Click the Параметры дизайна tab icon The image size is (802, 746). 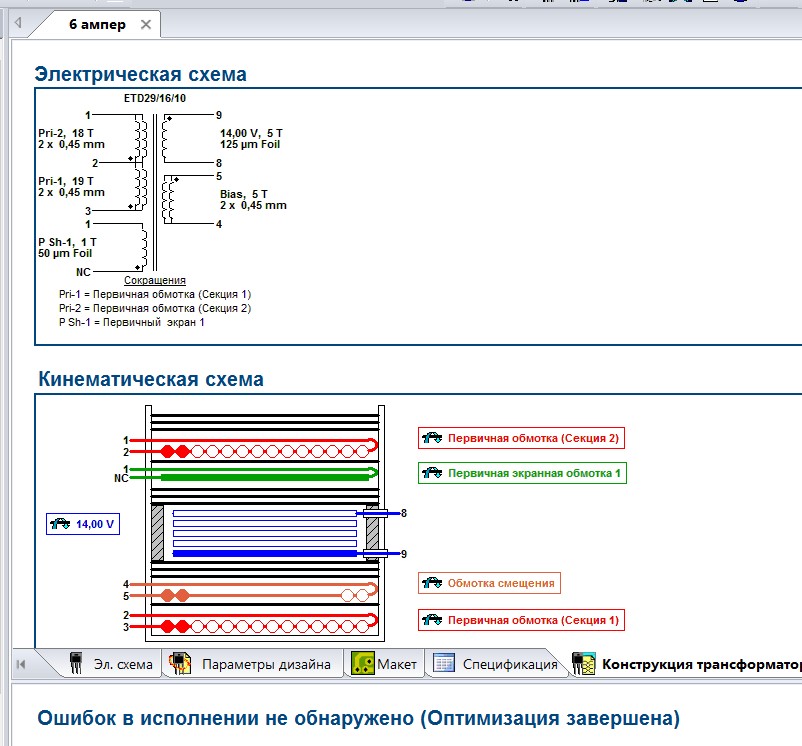pyautogui.click(x=180, y=663)
